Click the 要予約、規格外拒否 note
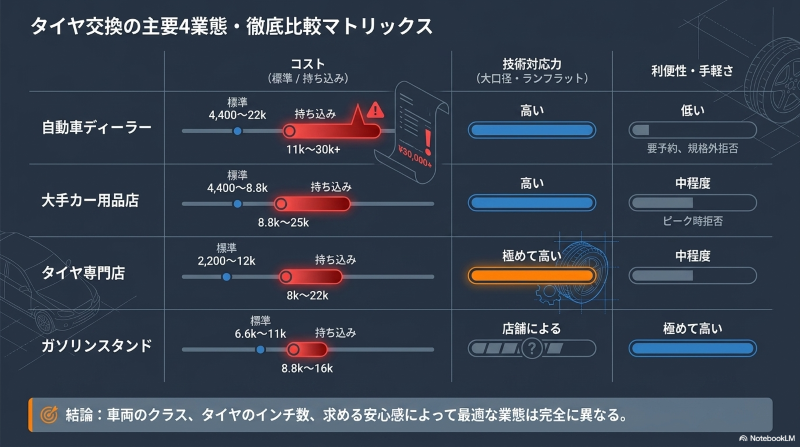The width and height of the screenshot is (800, 447). tap(692, 148)
